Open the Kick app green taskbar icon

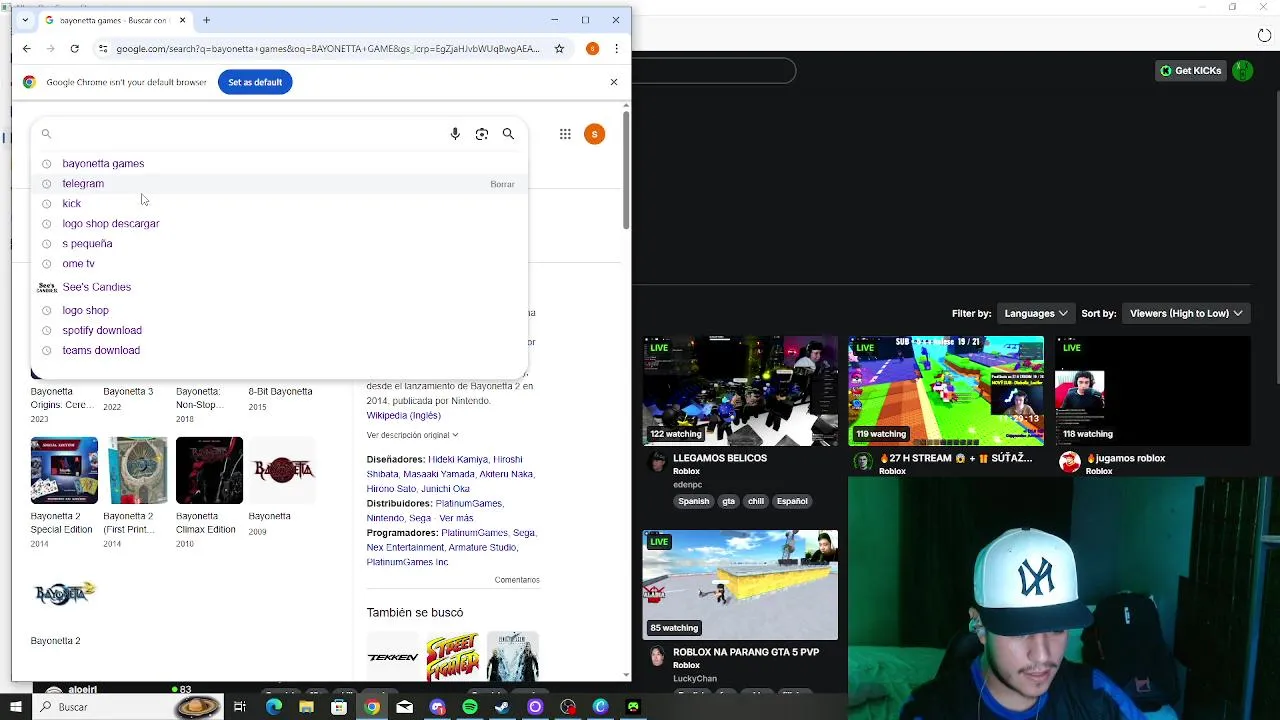click(633, 707)
